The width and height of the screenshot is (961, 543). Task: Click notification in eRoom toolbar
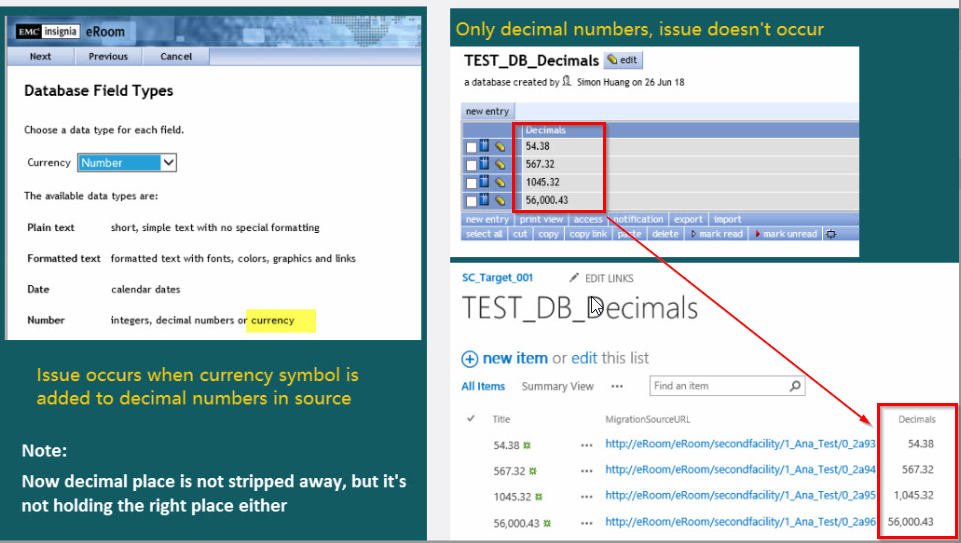pos(638,219)
